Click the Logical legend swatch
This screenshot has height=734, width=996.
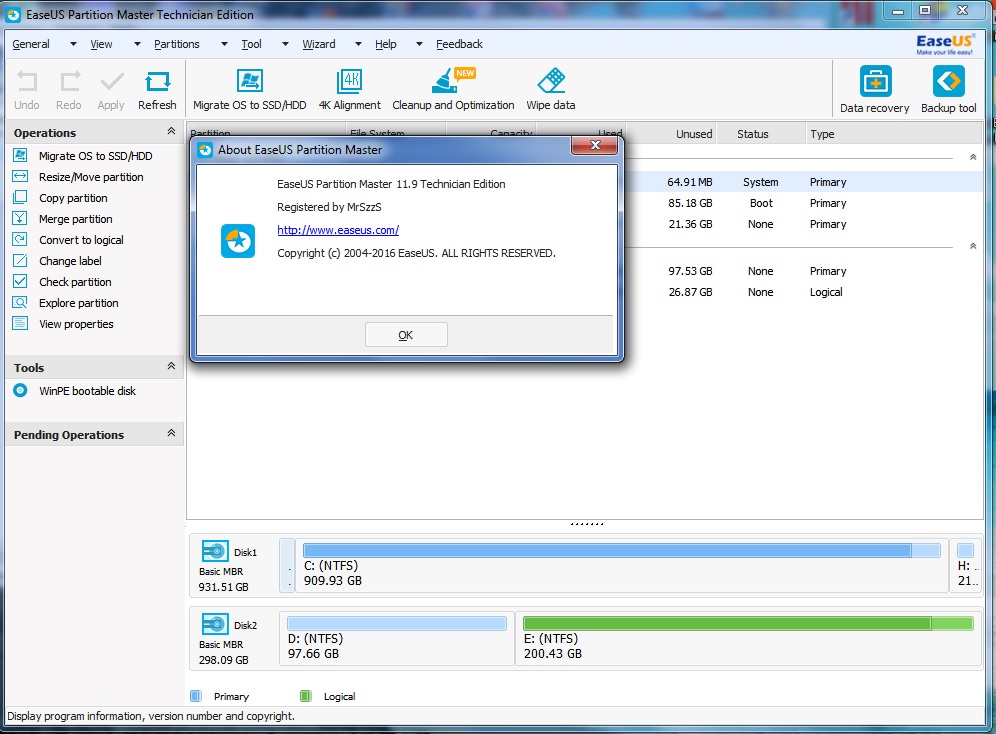point(306,696)
